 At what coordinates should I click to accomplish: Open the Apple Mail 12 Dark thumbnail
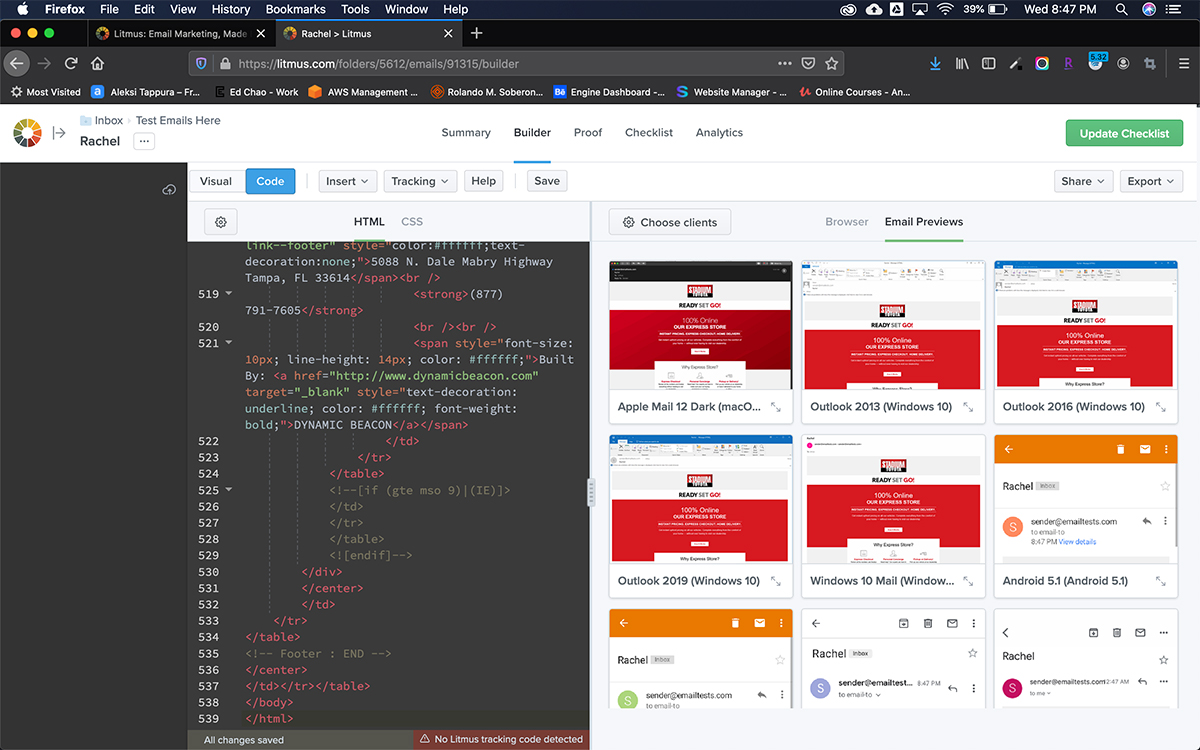[x=701, y=326]
